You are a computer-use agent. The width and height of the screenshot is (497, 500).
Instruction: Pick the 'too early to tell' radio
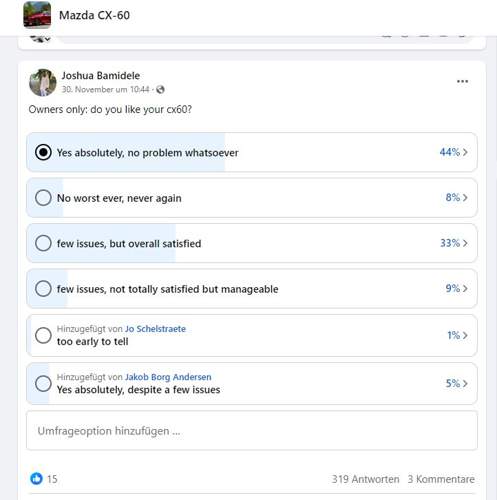click(x=43, y=335)
